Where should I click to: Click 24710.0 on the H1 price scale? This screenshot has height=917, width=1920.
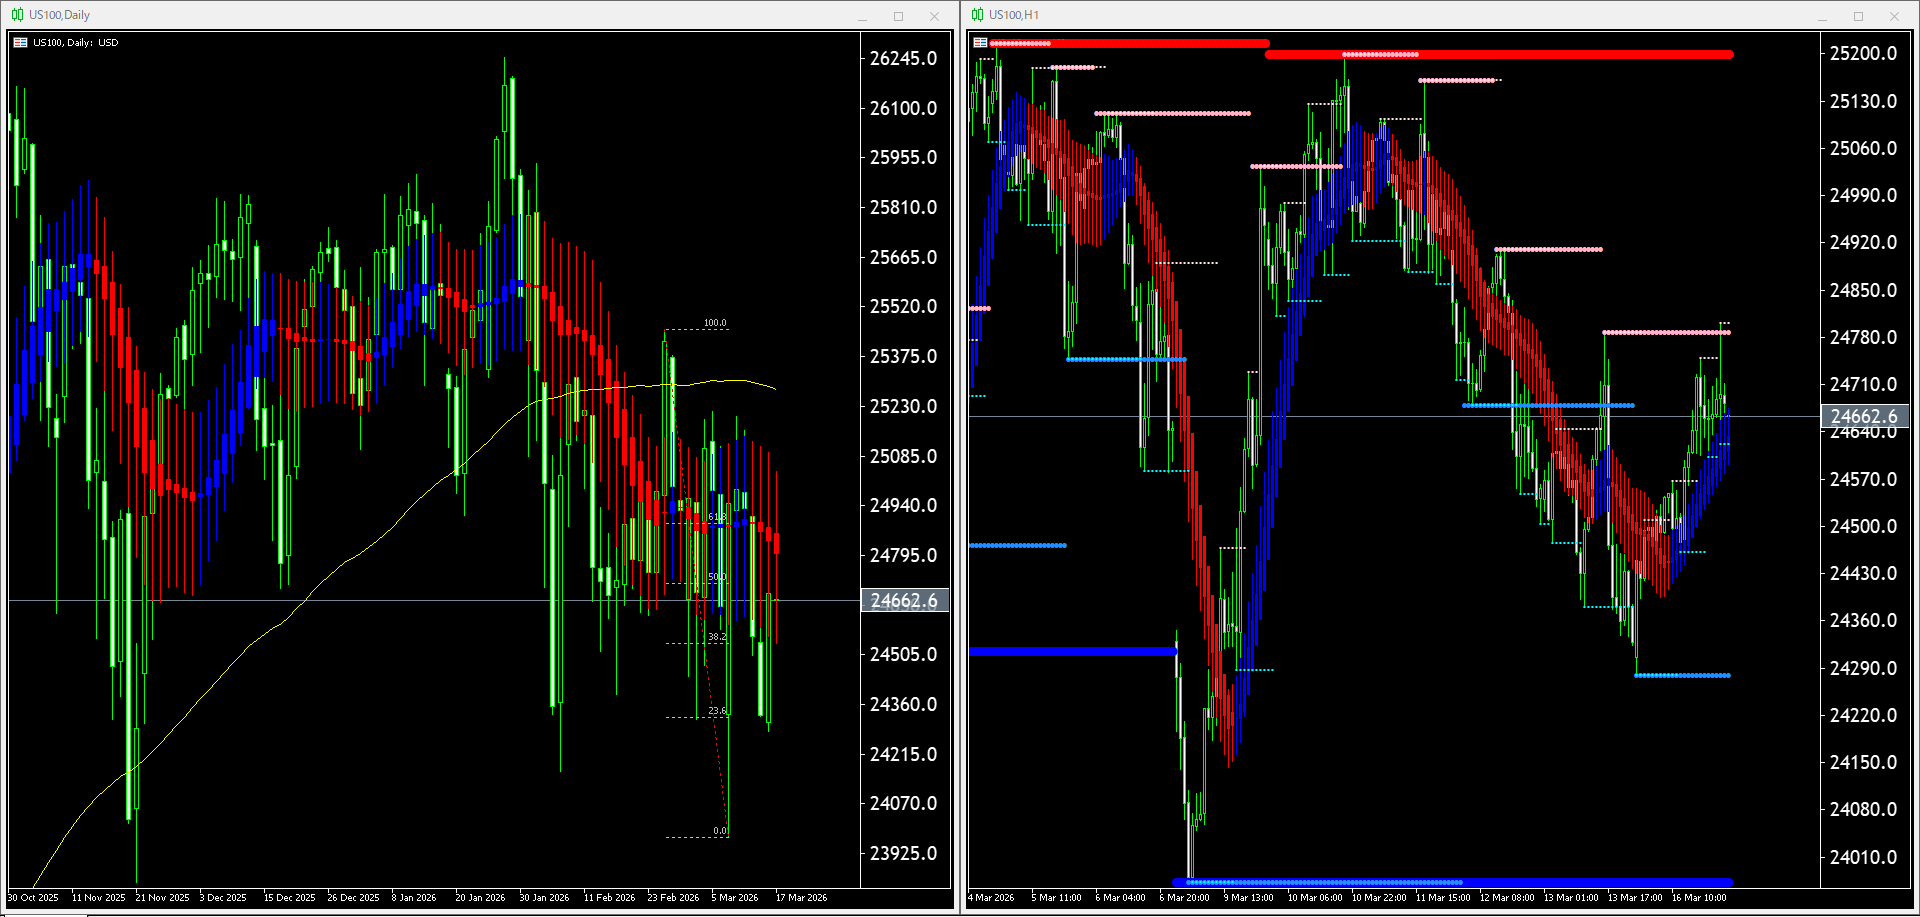1863,384
